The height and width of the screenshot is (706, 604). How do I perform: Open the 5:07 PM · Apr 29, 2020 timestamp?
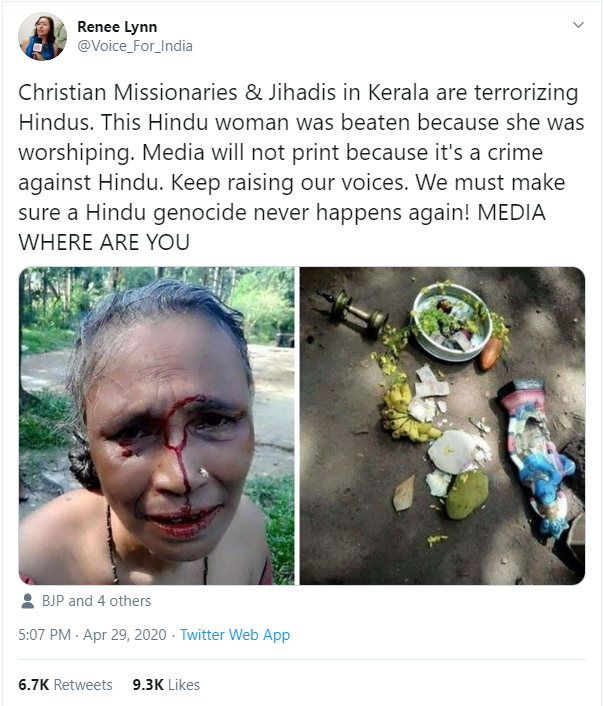[x=92, y=635]
